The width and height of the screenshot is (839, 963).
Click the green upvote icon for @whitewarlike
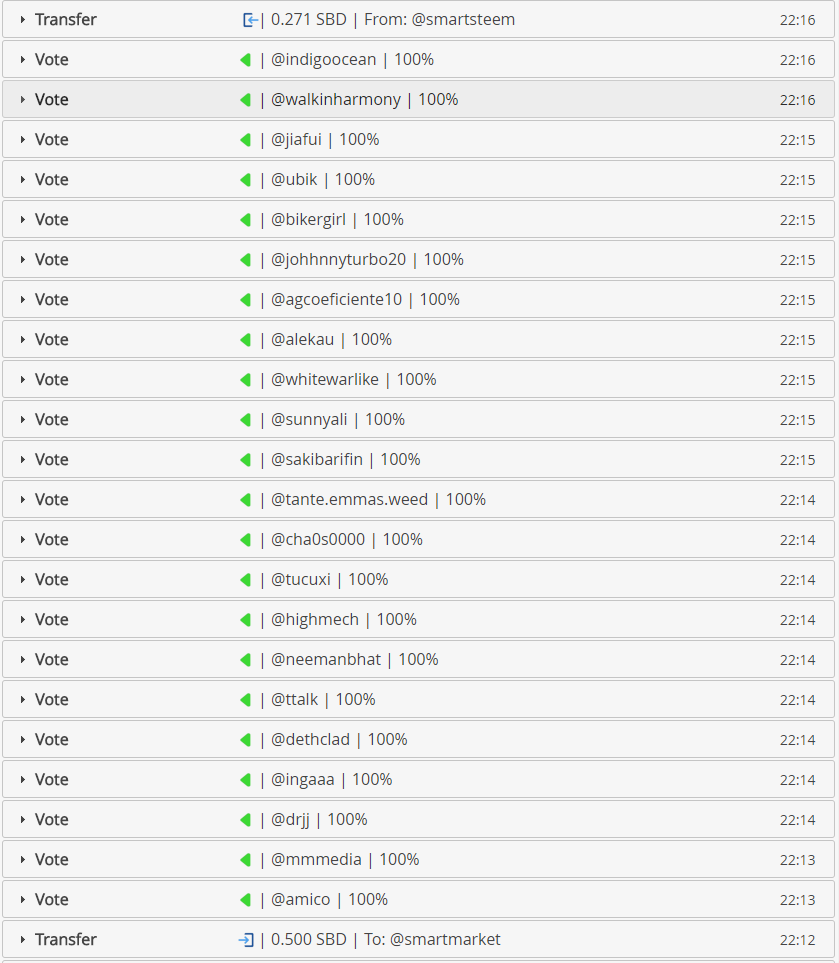(246, 380)
